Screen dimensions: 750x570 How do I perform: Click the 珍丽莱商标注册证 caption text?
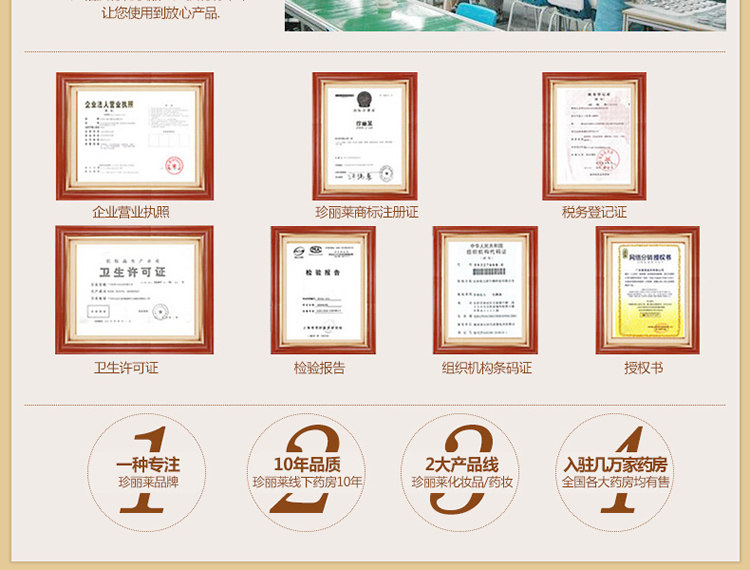tap(367, 212)
